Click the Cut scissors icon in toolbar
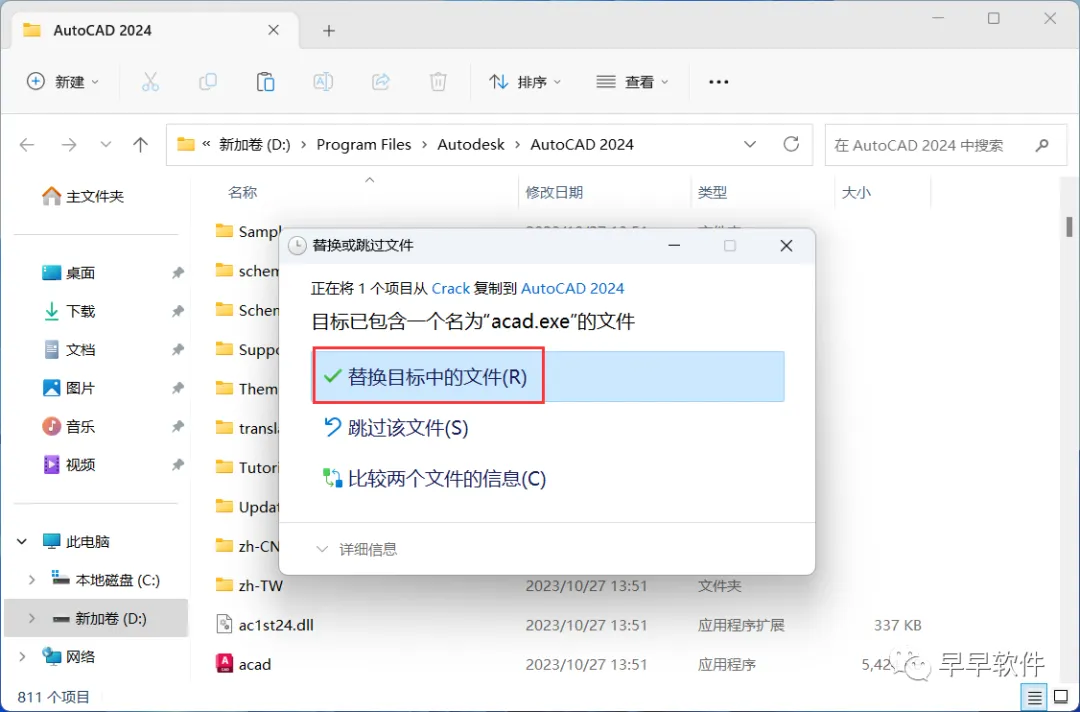 [x=150, y=82]
